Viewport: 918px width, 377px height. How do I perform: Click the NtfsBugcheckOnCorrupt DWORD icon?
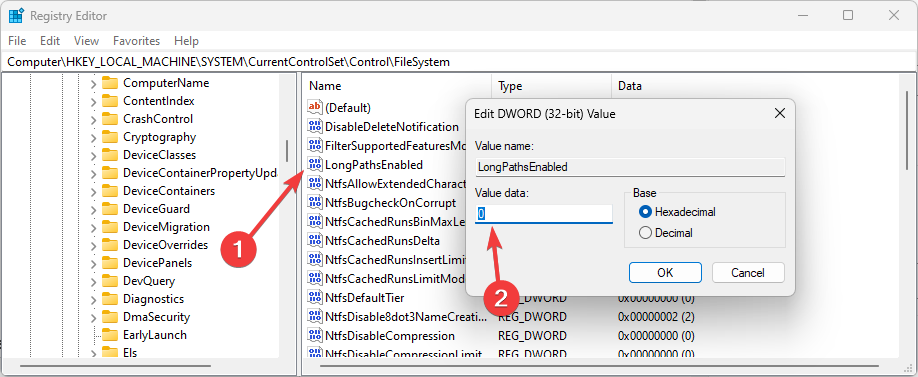pyautogui.click(x=315, y=203)
